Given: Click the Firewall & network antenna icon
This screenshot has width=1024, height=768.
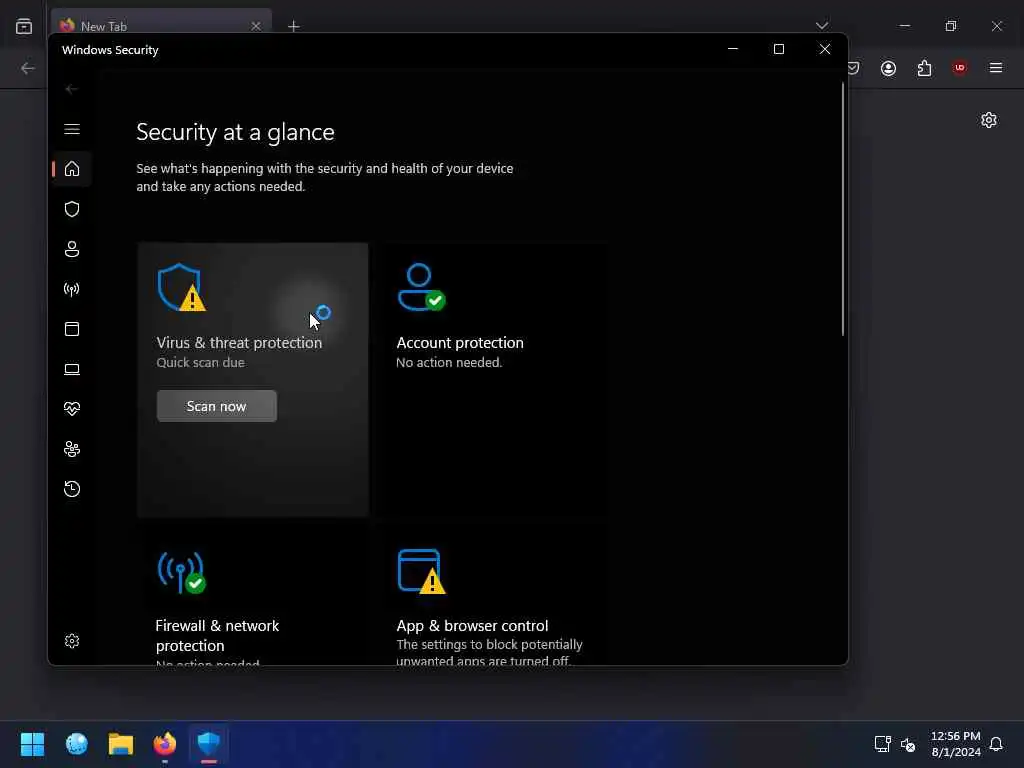Looking at the screenshot, I should 182,573.
